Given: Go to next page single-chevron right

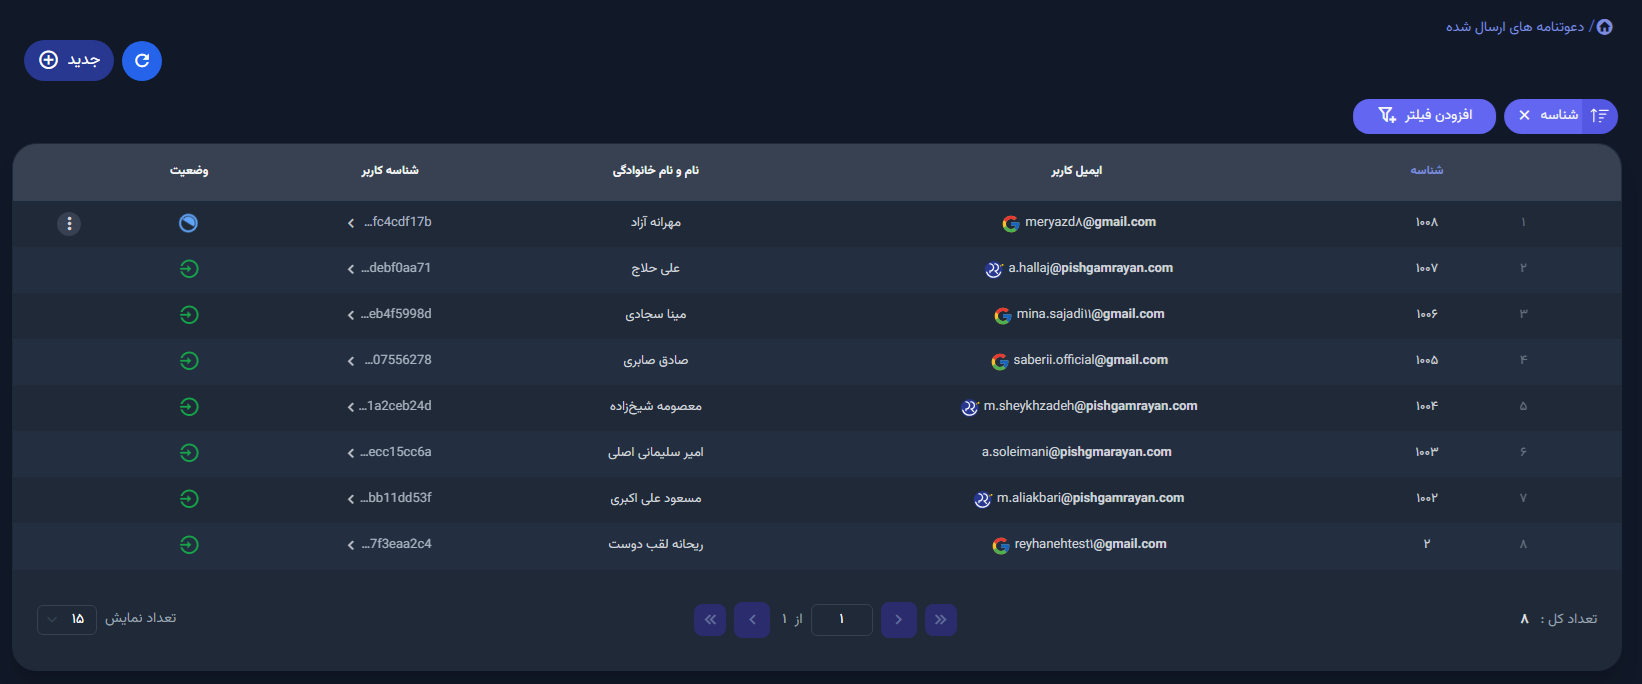Looking at the screenshot, I should pos(899,620).
